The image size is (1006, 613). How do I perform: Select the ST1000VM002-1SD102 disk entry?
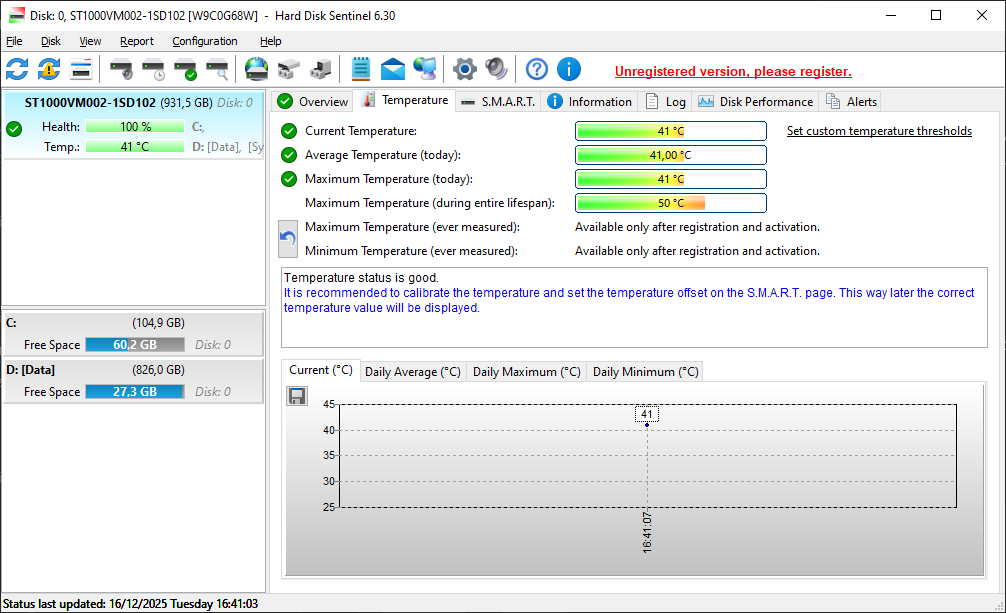point(90,102)
